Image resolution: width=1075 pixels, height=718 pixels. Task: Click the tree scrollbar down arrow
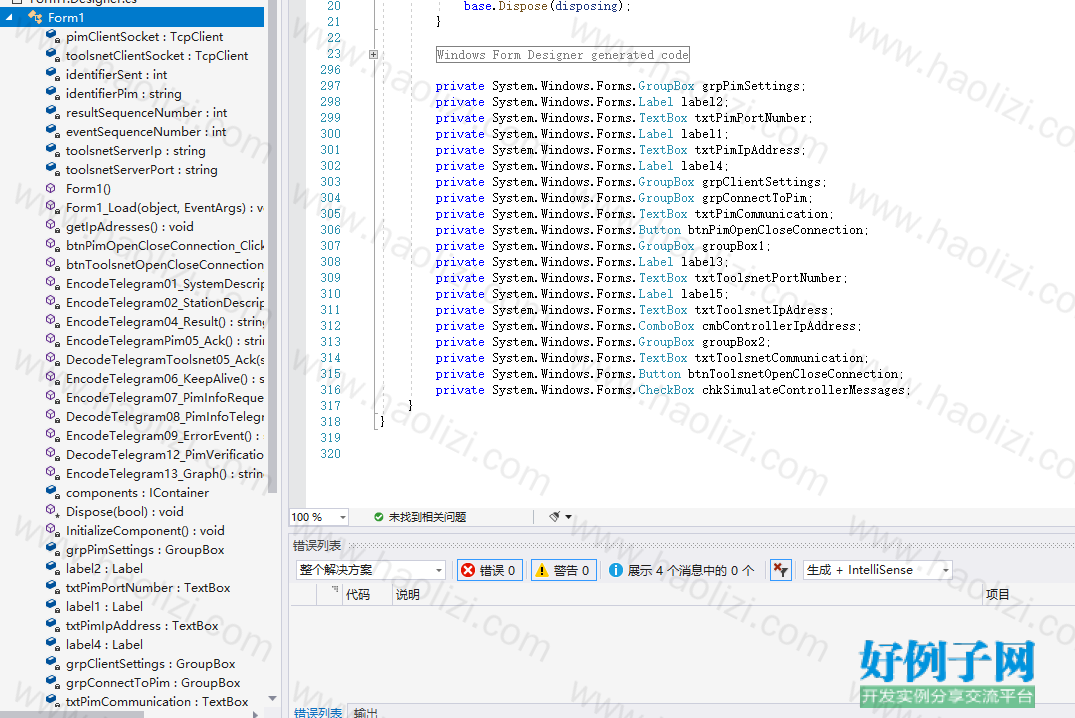pyautogui.click(x=272, y=699)
